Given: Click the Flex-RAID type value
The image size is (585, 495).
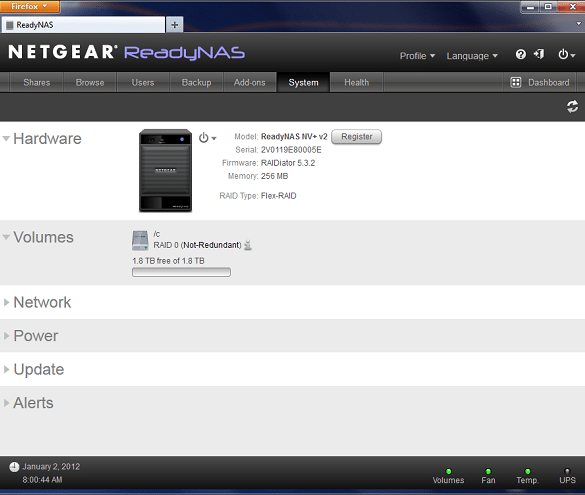Looking at the screenshot, I should tap(279, 196).
